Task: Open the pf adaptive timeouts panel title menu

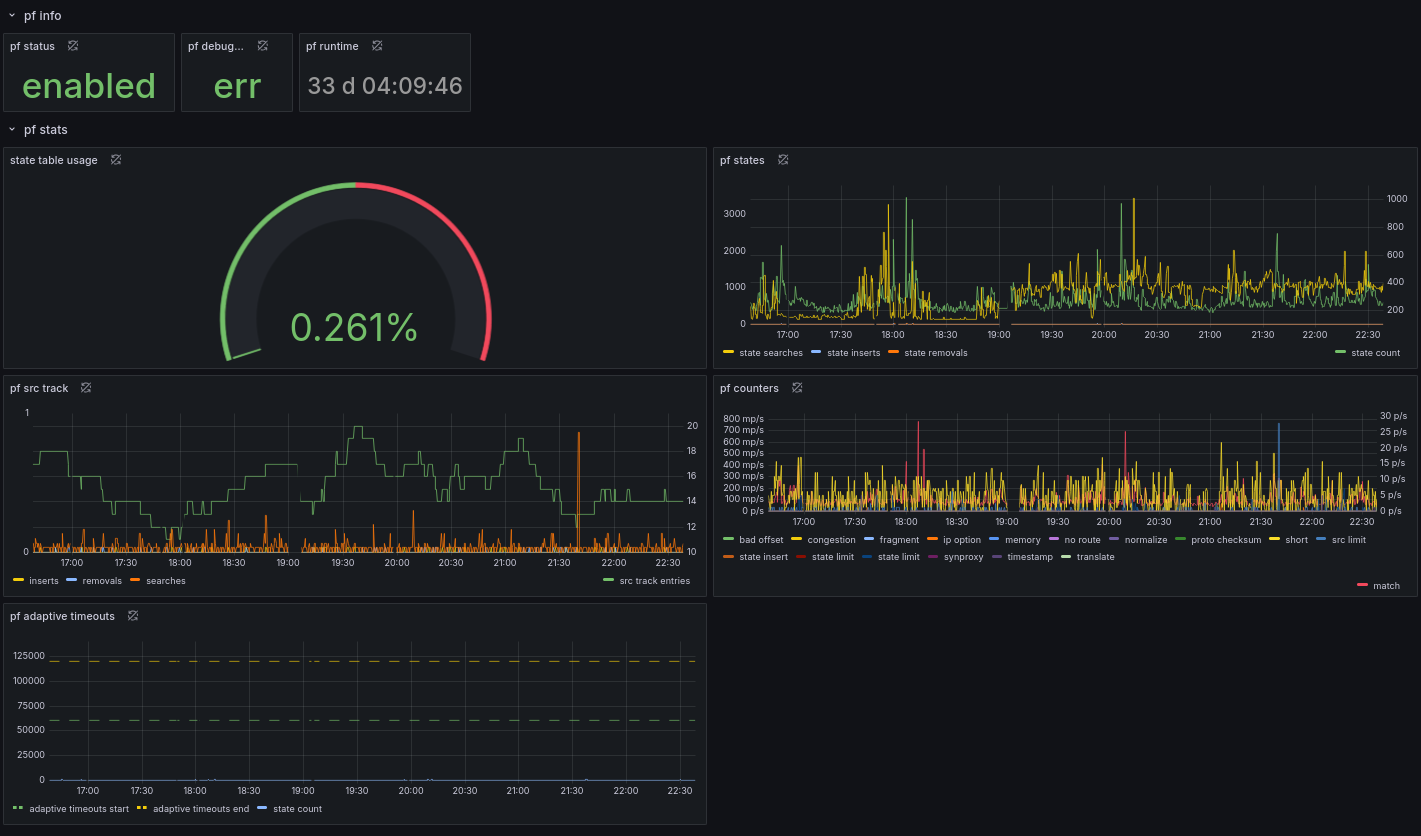Action: (62, 616)
